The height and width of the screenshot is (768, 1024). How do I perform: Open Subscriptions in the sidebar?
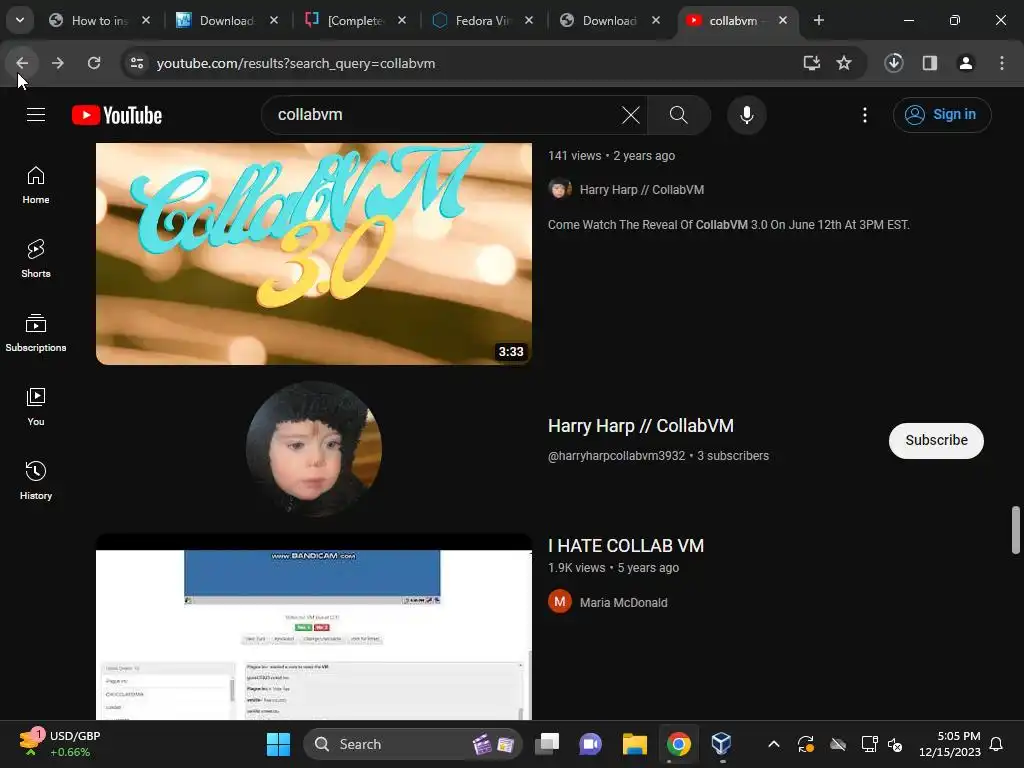tap(36, 333)
